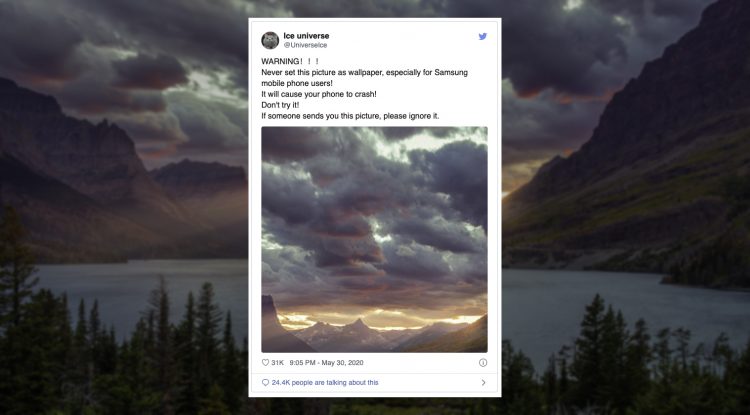
Task: Click the "Don't try it!" line
Action: (x=280, y=105)
